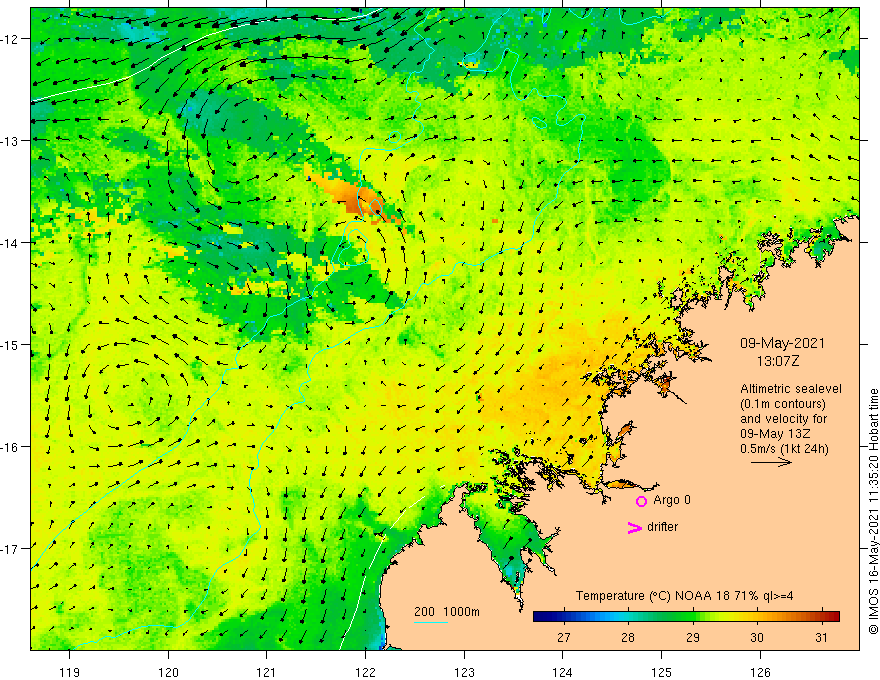Click latitude axis label -15

[x=11, y=345]
